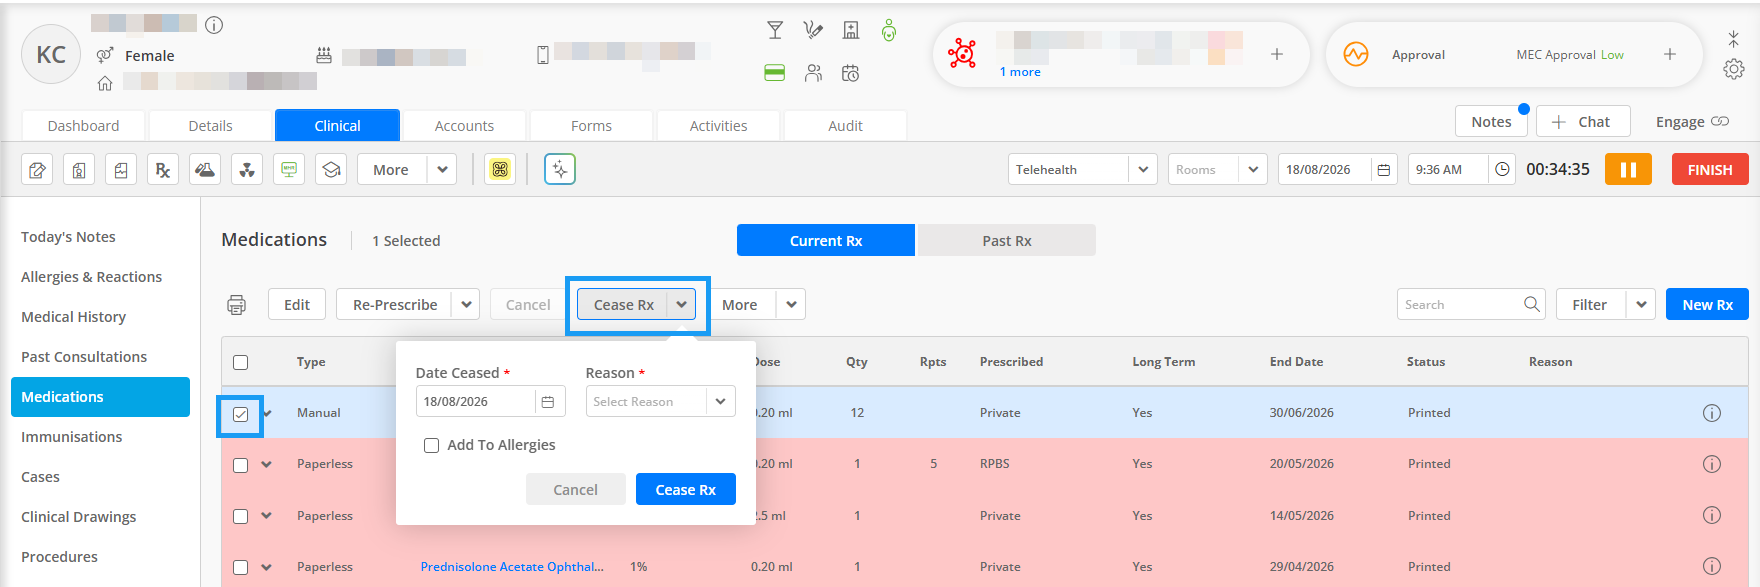
Task: Toggle the select-all checkbox in table header
Action: pyautogui.click(x=241, y=362)
